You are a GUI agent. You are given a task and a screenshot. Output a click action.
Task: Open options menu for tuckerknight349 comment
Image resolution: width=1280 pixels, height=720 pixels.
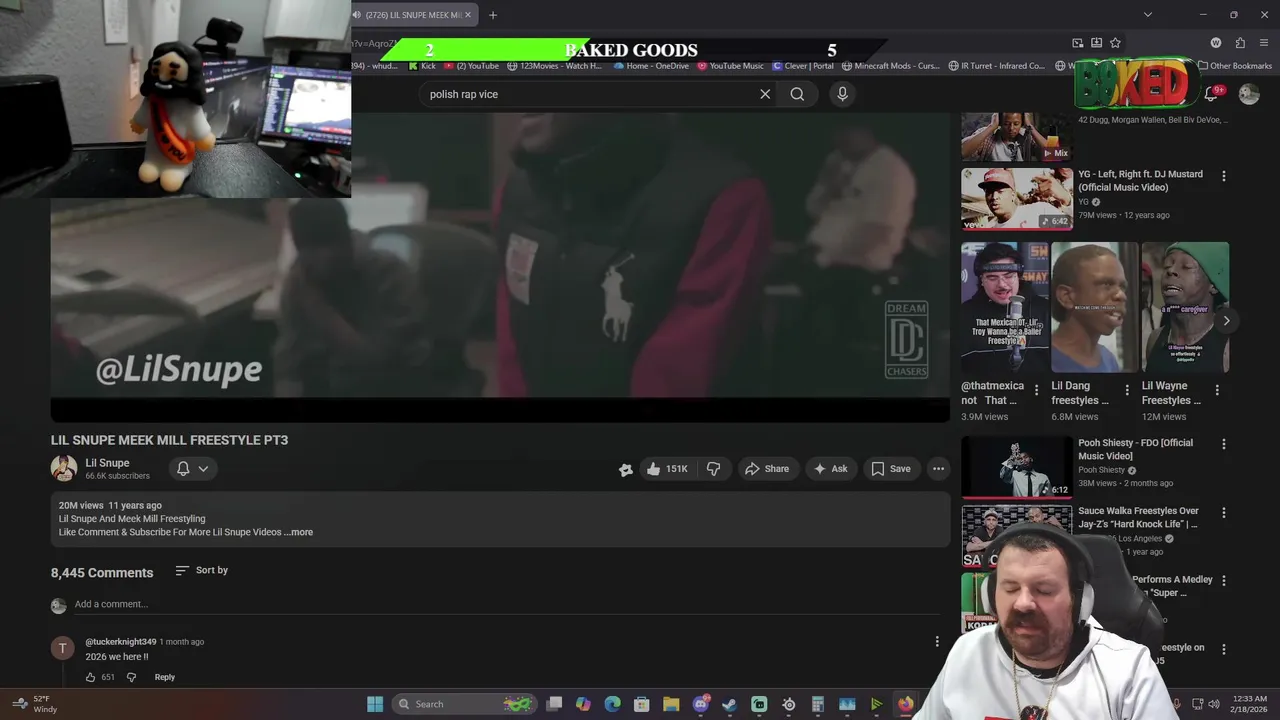[937, 642]
